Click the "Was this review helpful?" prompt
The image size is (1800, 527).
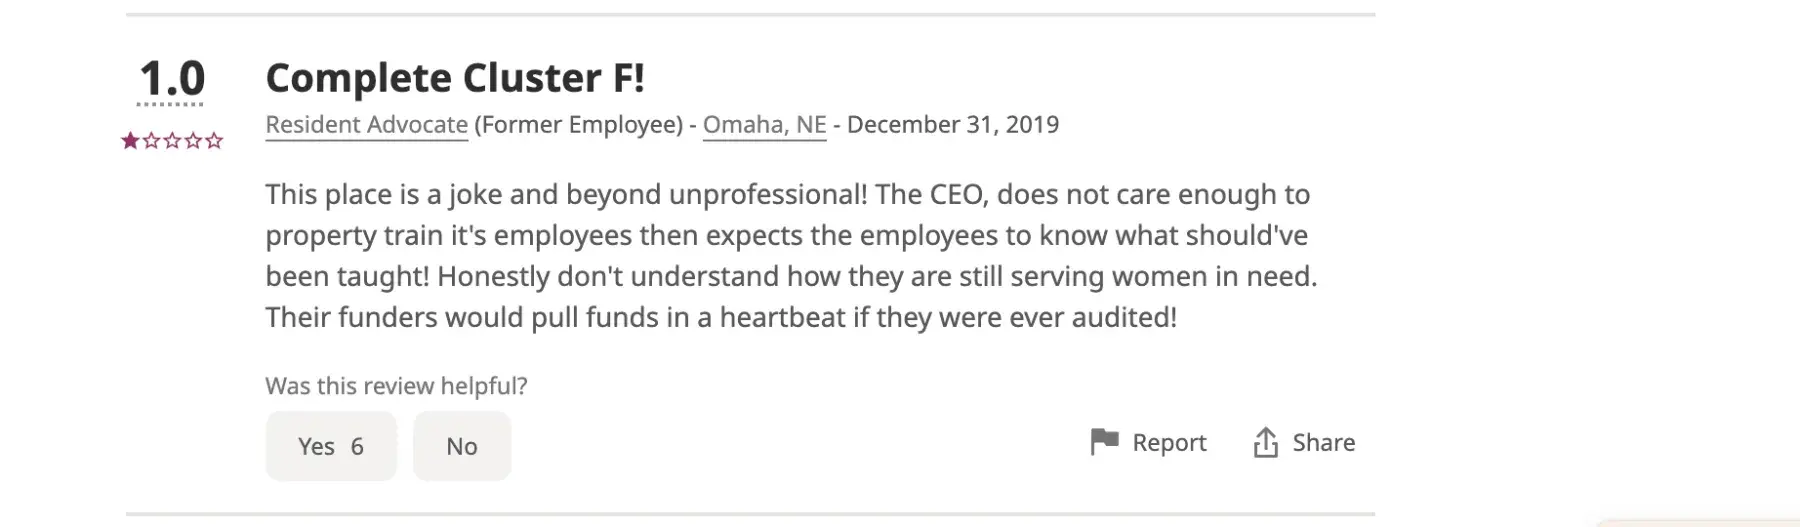pyautogui.click(x=396, y=386)
